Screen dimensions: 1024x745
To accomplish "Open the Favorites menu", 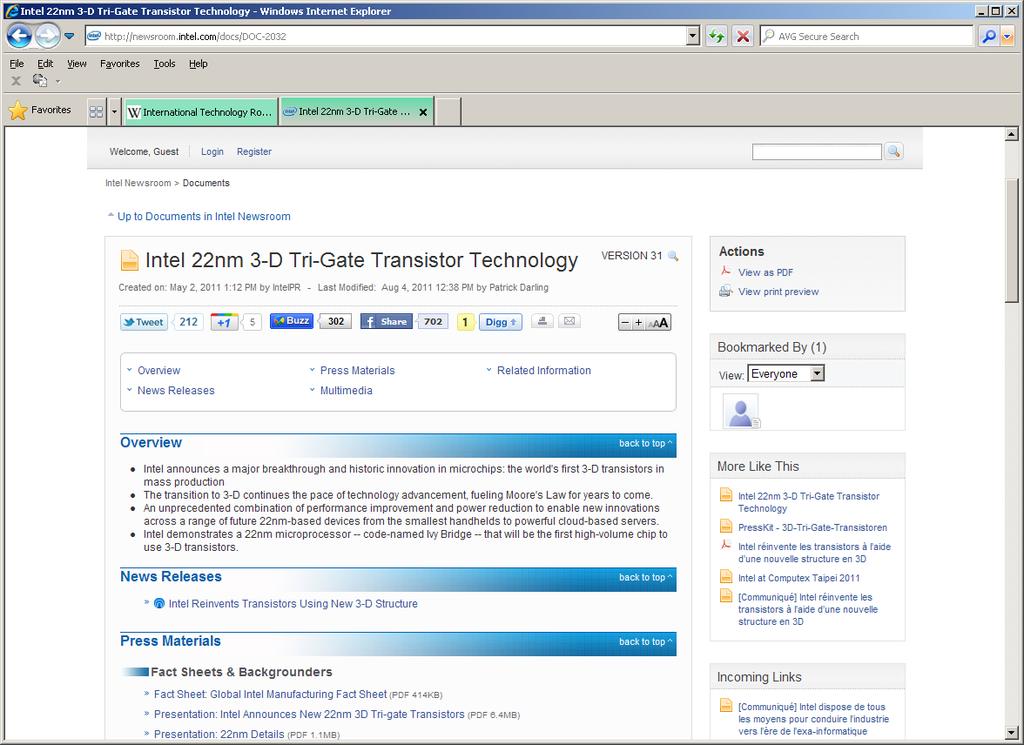I will (x=120, y=63).
